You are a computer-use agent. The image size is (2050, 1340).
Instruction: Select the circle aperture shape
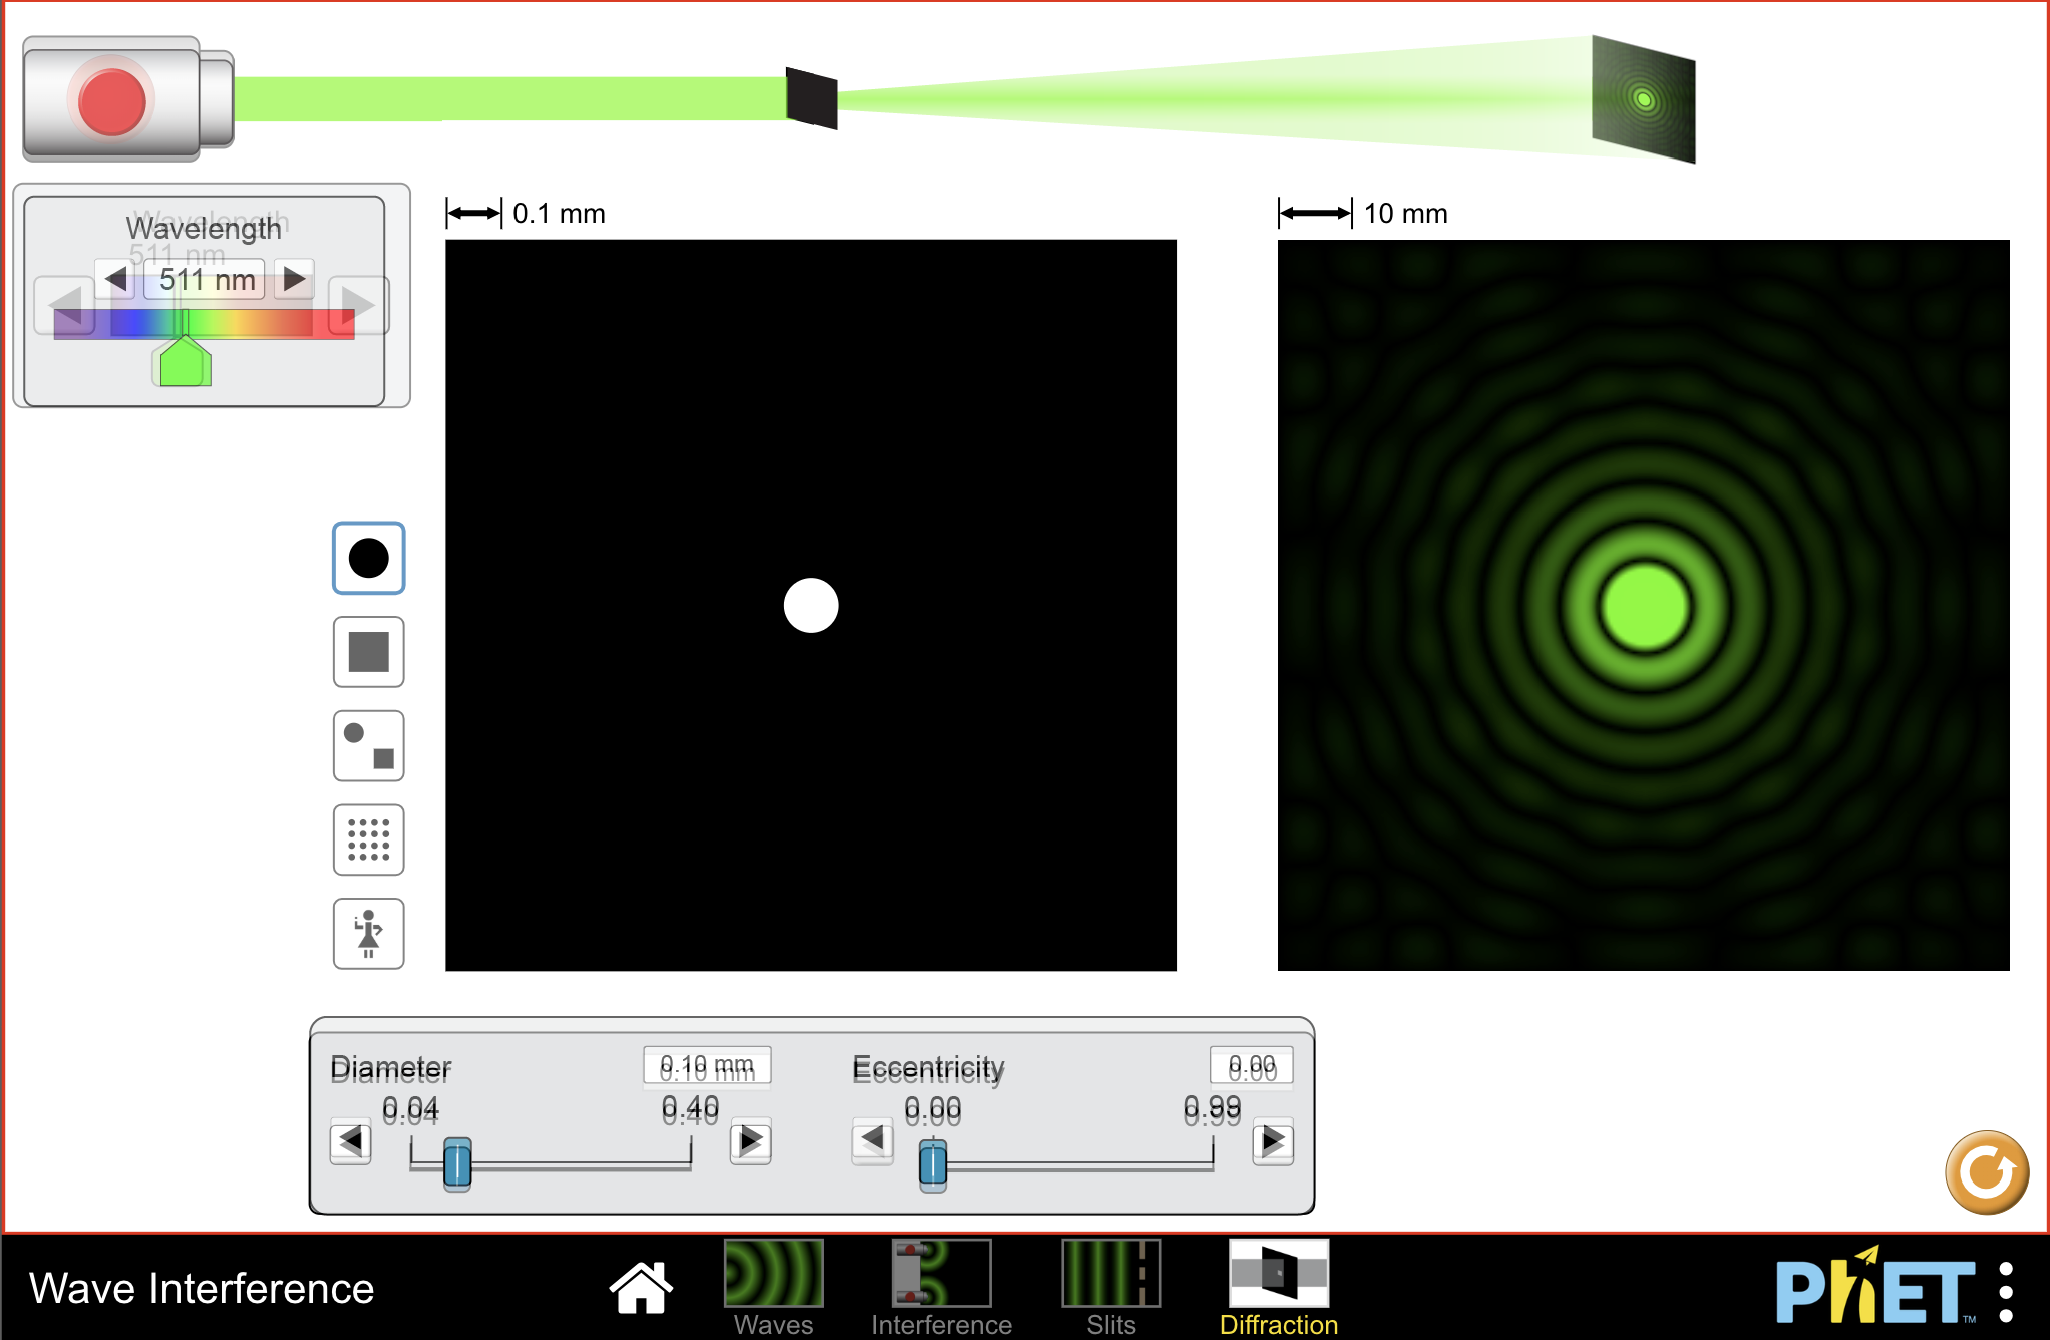click(x=368, y=559)
